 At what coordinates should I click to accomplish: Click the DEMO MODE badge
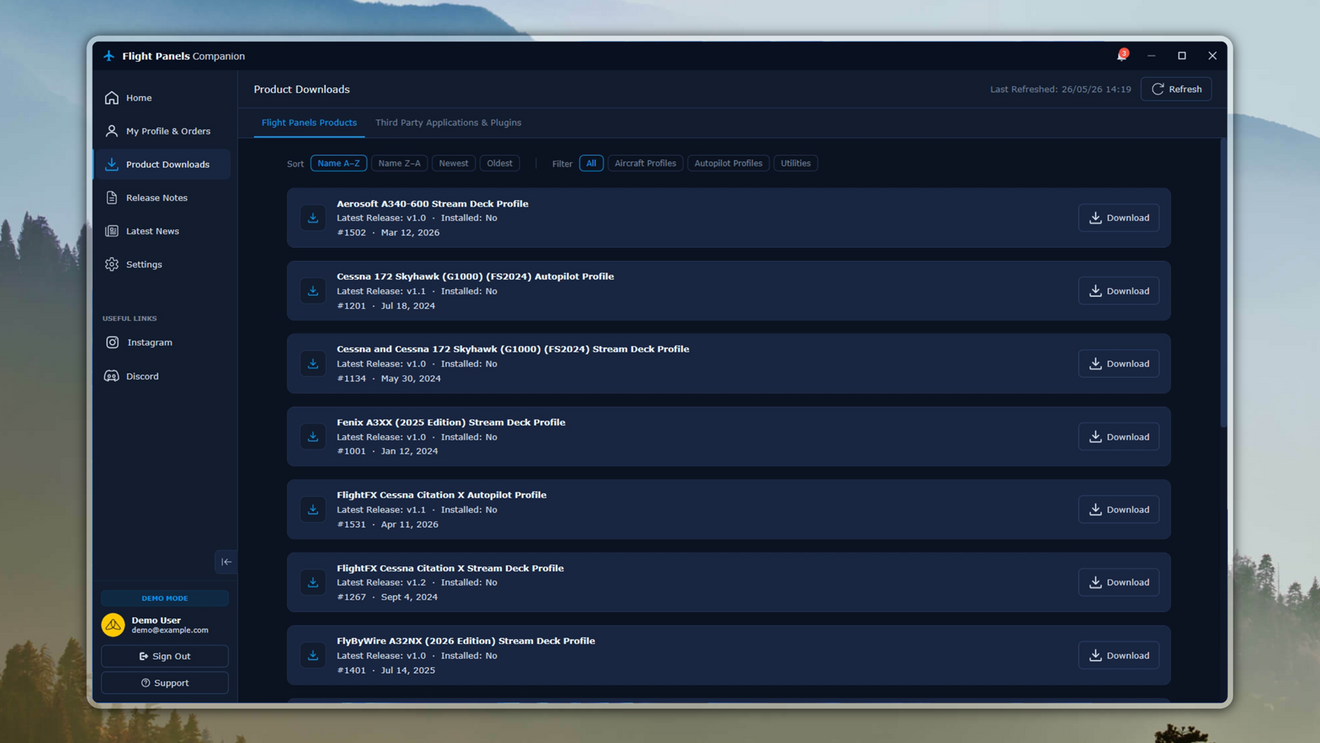pyautogui.click(x=165, y=598)
